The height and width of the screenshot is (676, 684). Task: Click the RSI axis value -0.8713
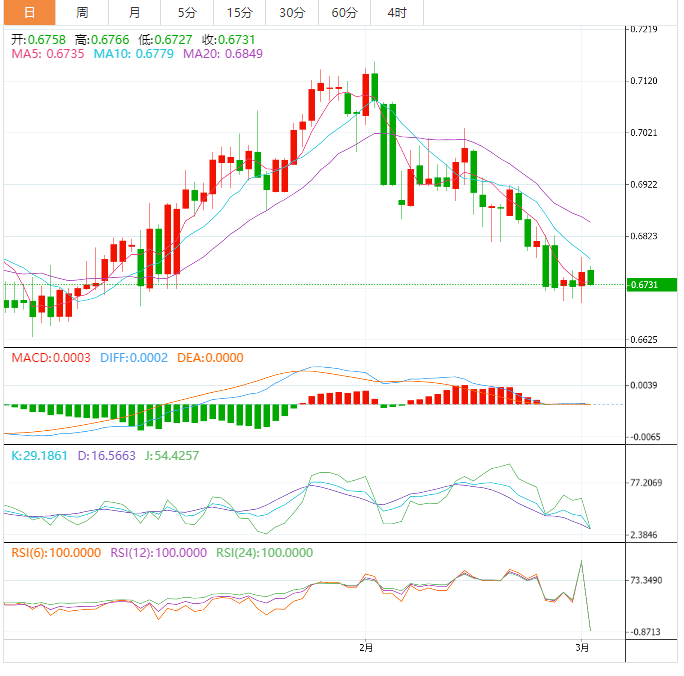645,632
